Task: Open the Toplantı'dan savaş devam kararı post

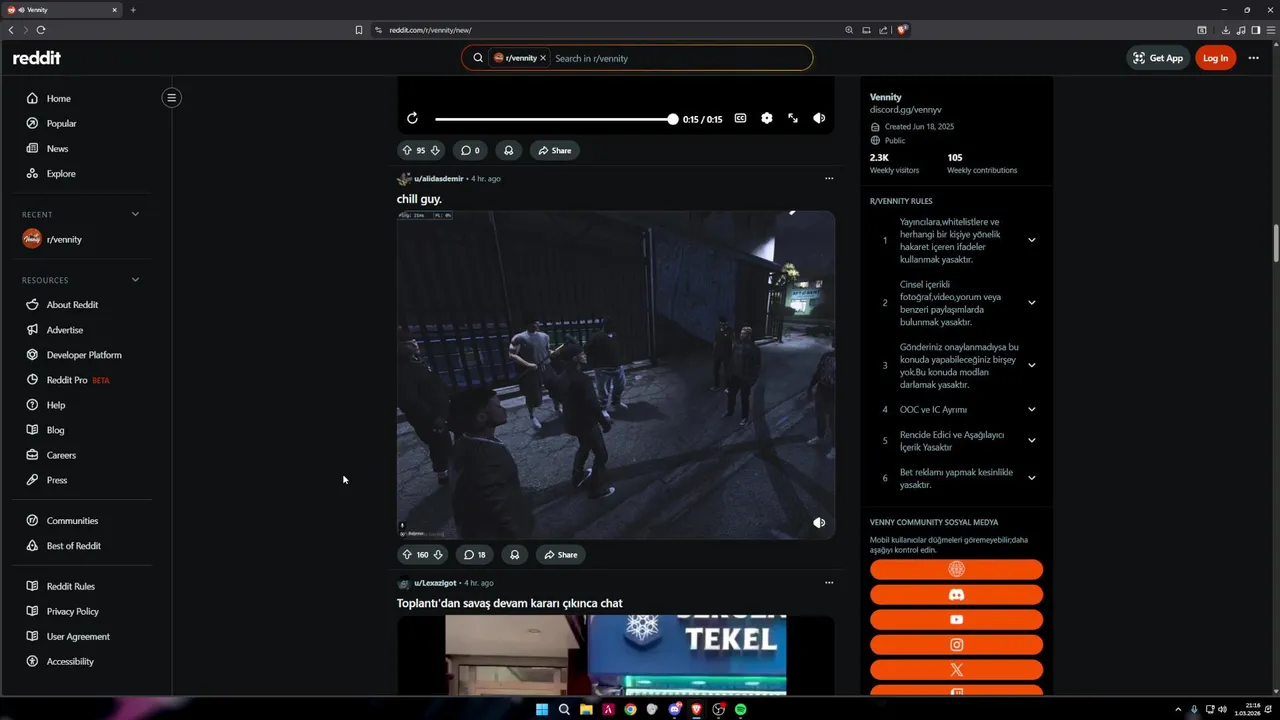Action: point(509,603)
